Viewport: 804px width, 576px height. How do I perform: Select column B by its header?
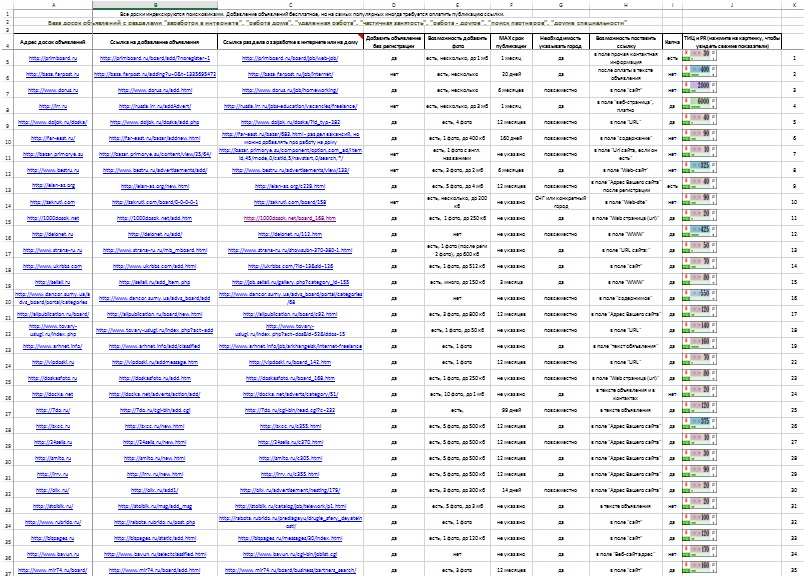click(x=155, y=5)
